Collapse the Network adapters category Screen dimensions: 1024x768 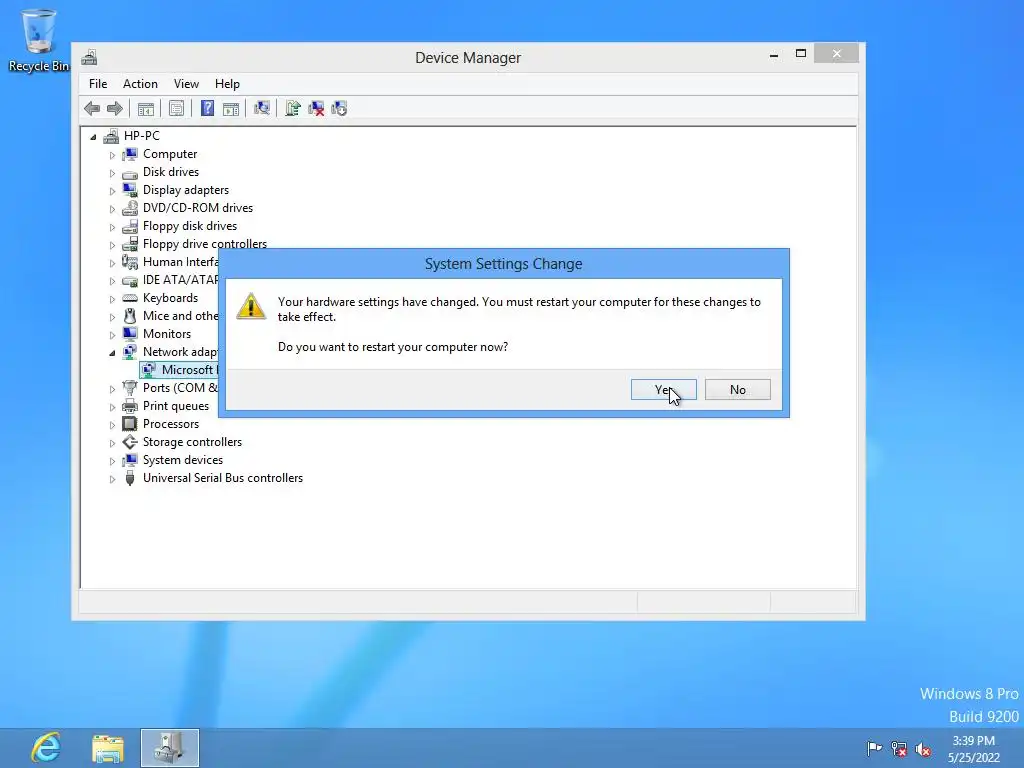[x=112, y=353]
